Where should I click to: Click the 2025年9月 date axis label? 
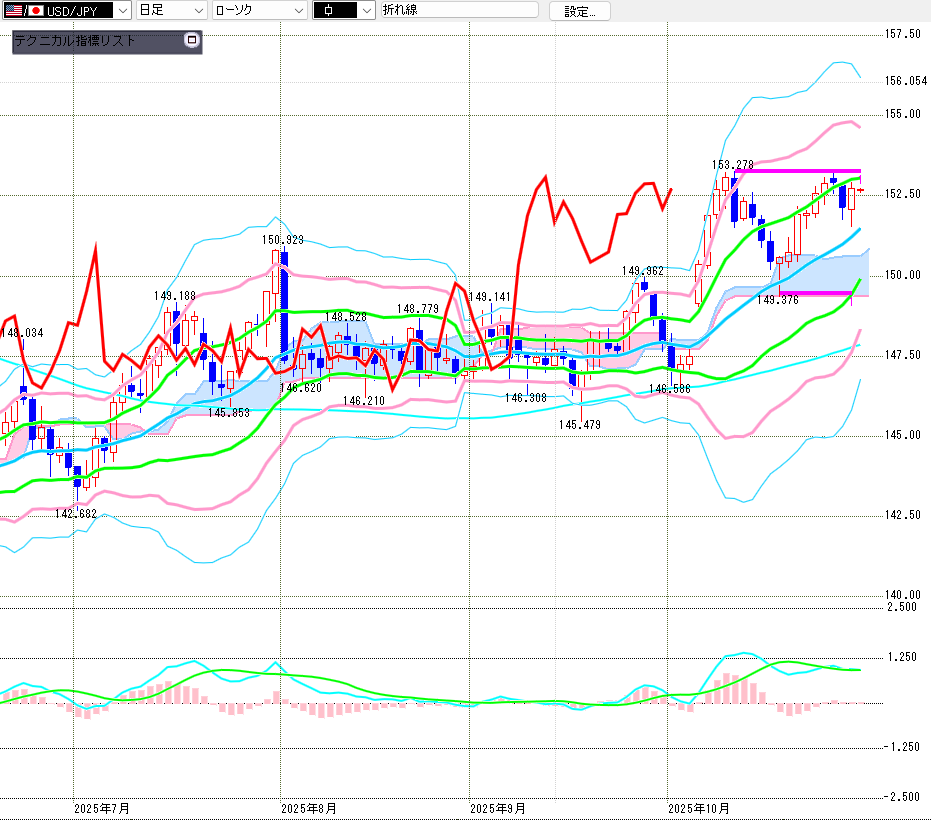coord(497,807)
